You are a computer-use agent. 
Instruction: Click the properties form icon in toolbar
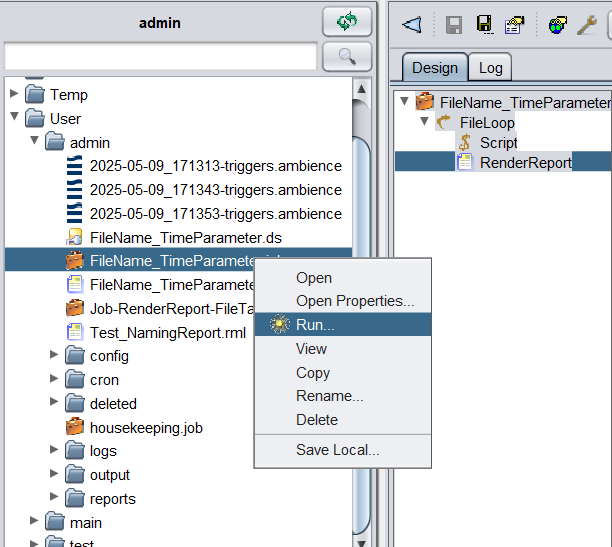(x=514, y=25)
